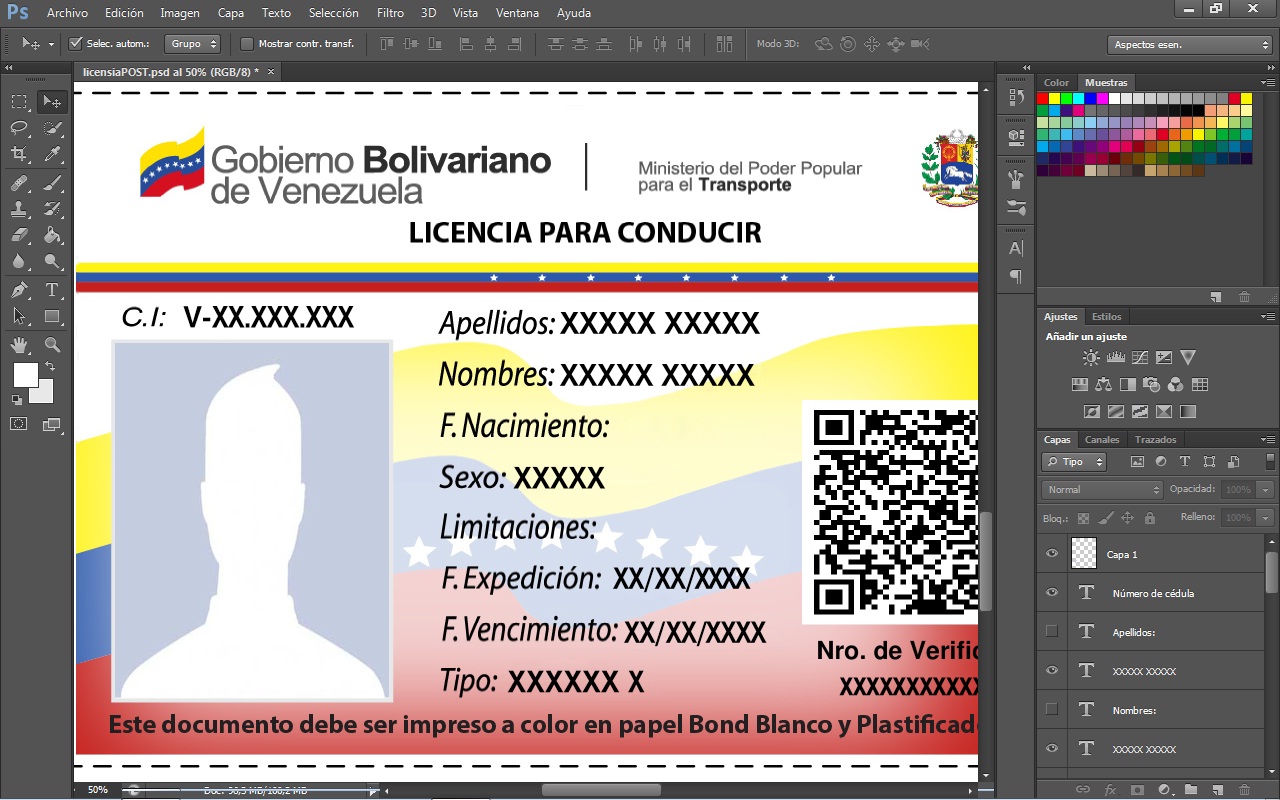1280x800 pixels.
Task: Add a Curves adjustment
Action: point(1139,357)
